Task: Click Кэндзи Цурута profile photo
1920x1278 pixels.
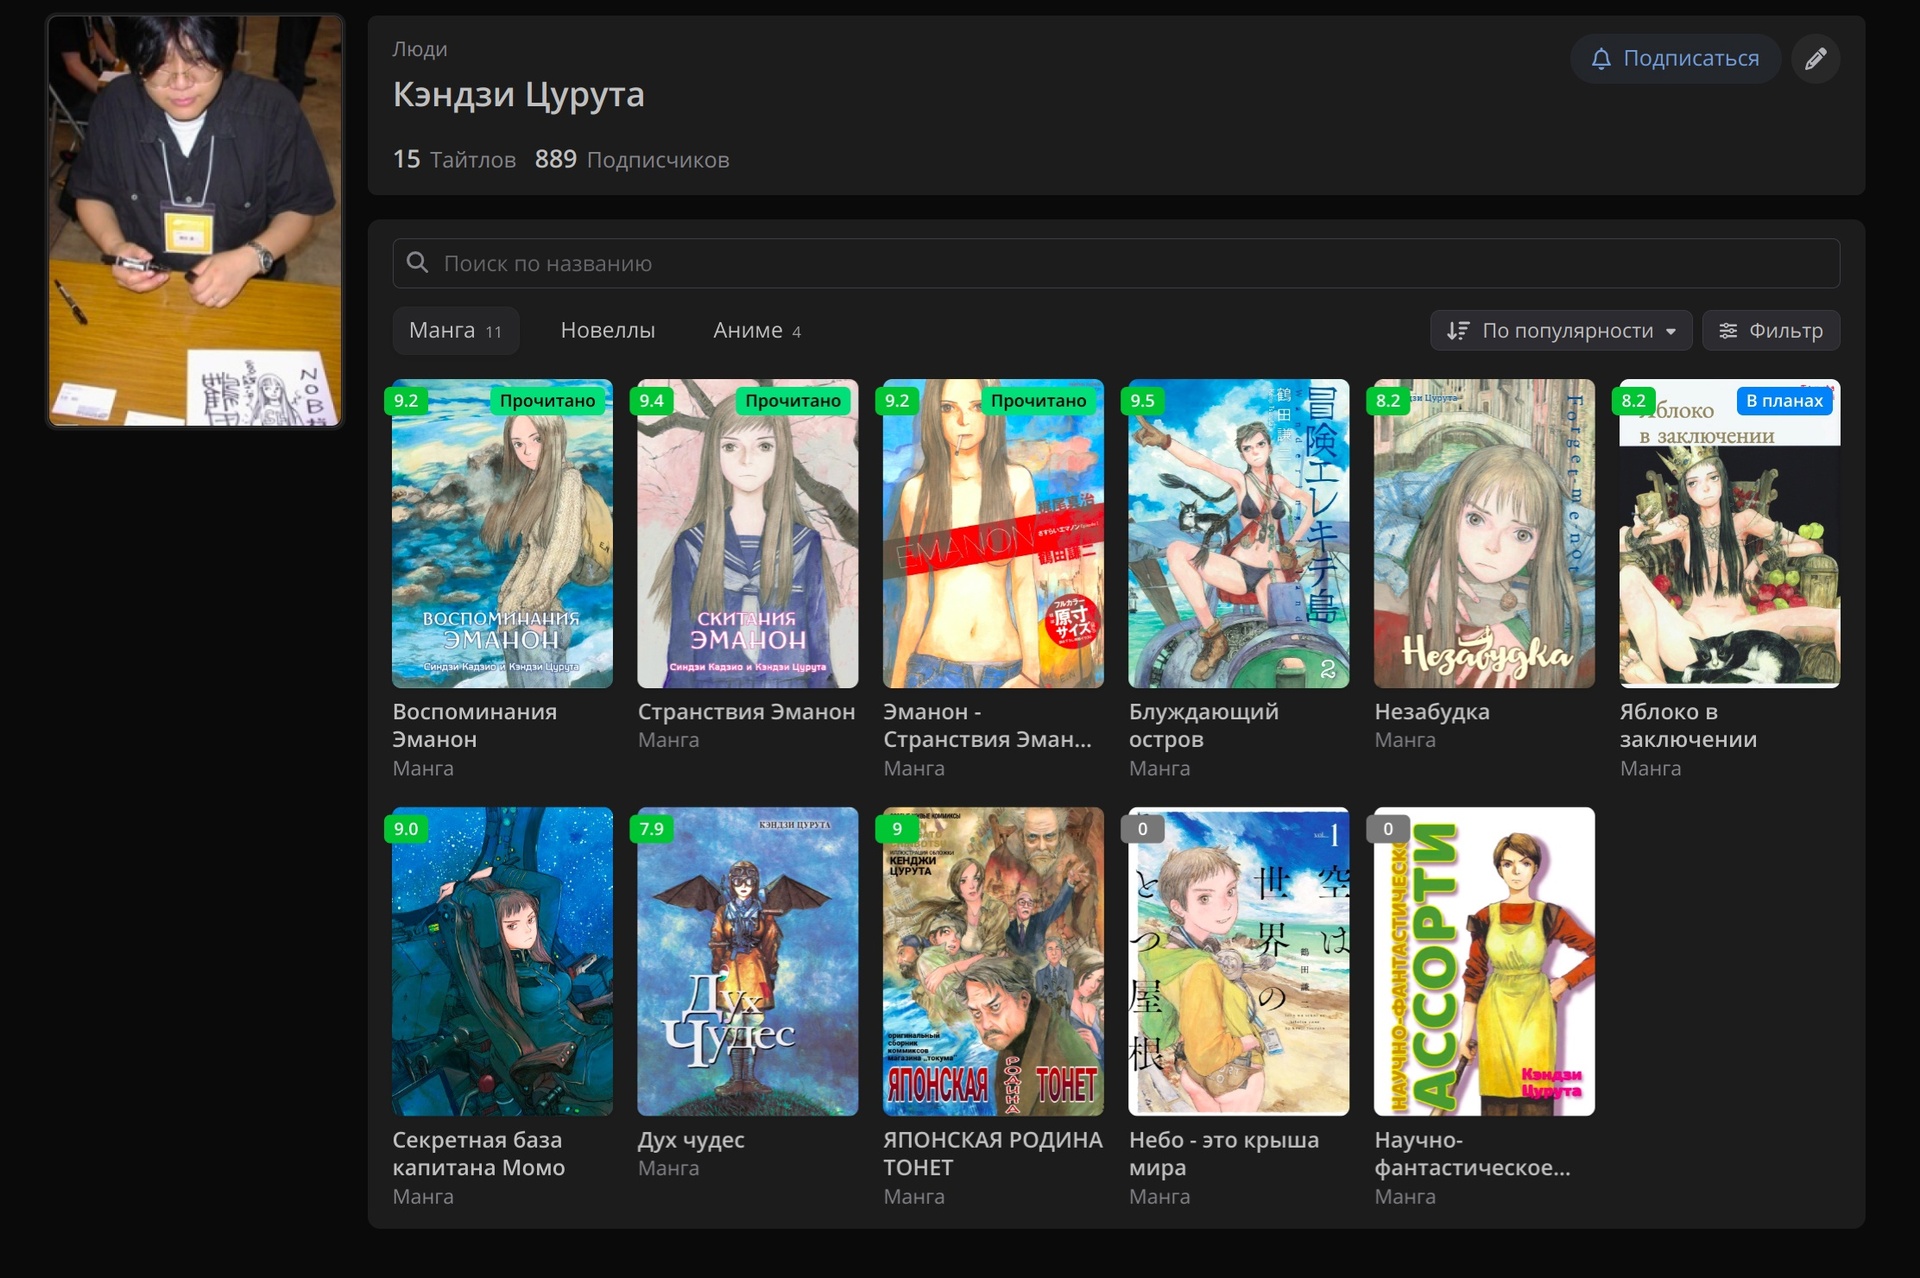Action: 195,221
